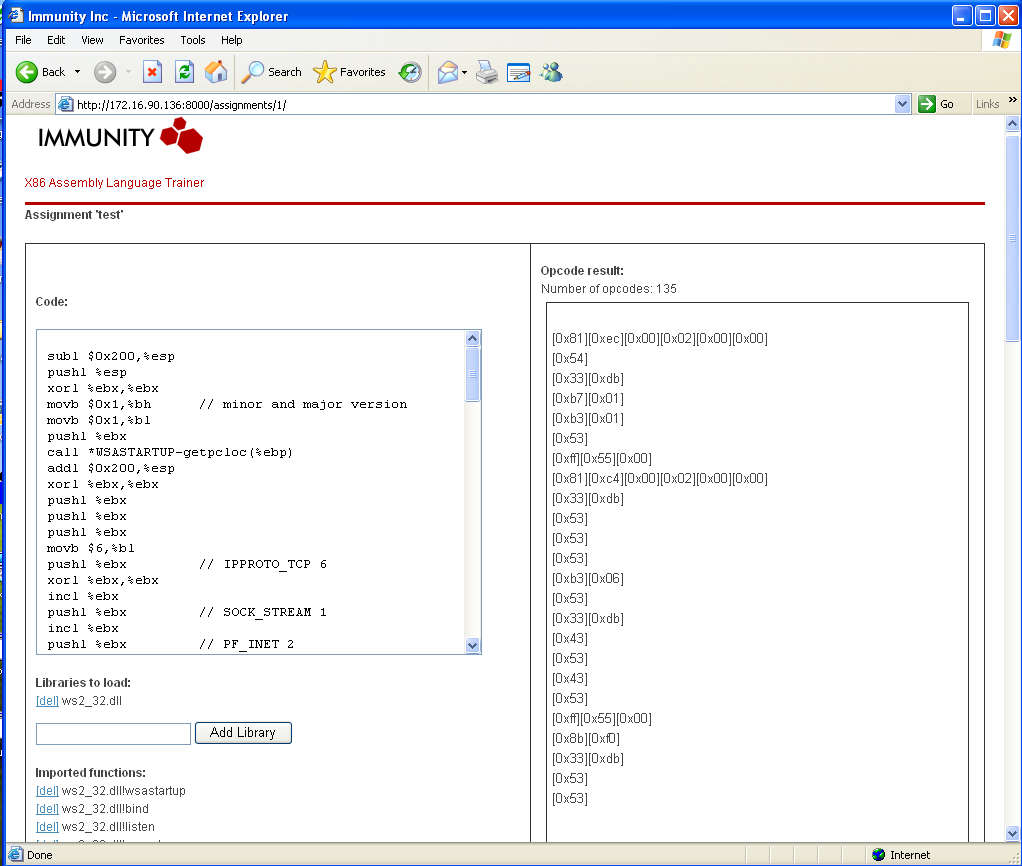Viewport: 1022px width, 866px height.
Task: Open the Mail button dropdown arrow
Action: tap(465, 72)
